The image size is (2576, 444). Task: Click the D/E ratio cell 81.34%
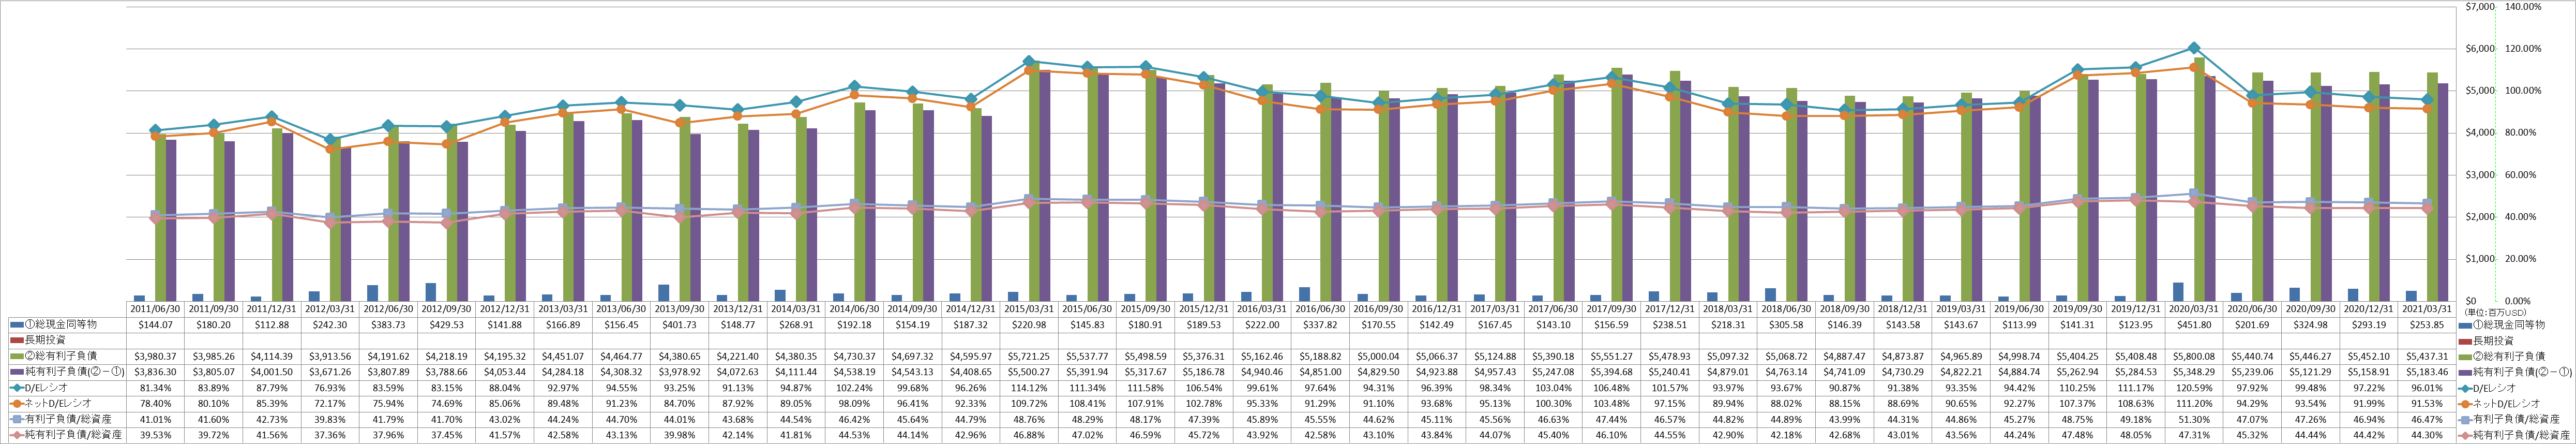pos(155,387)
